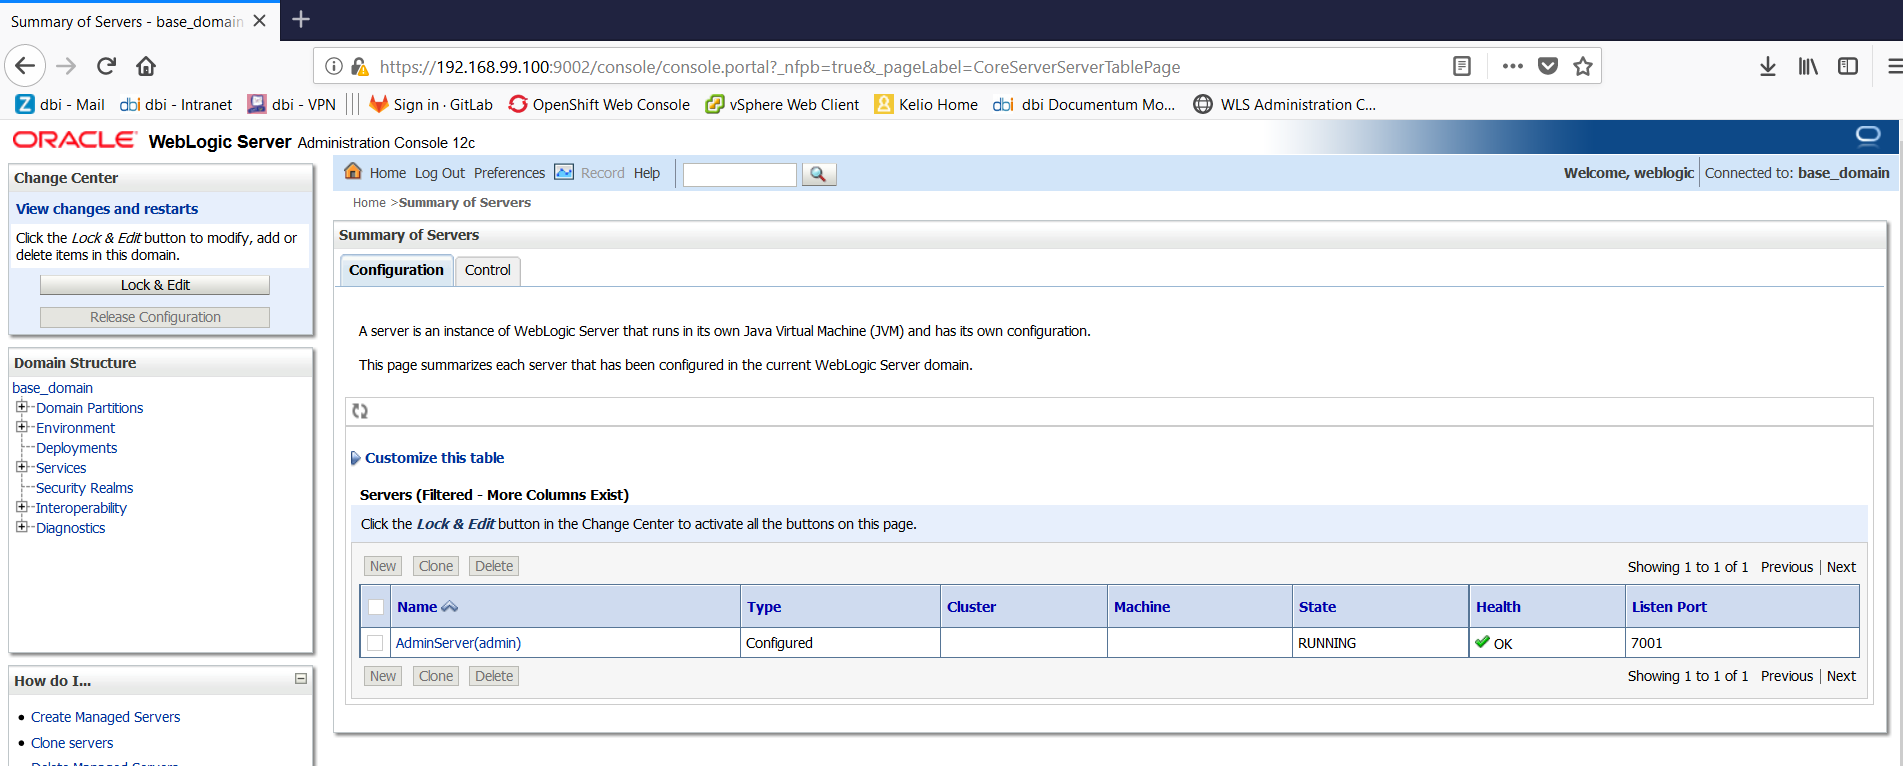Focus the console search input field
The height and width of the screenshot is (766, 1903).
tap(739, 174)
